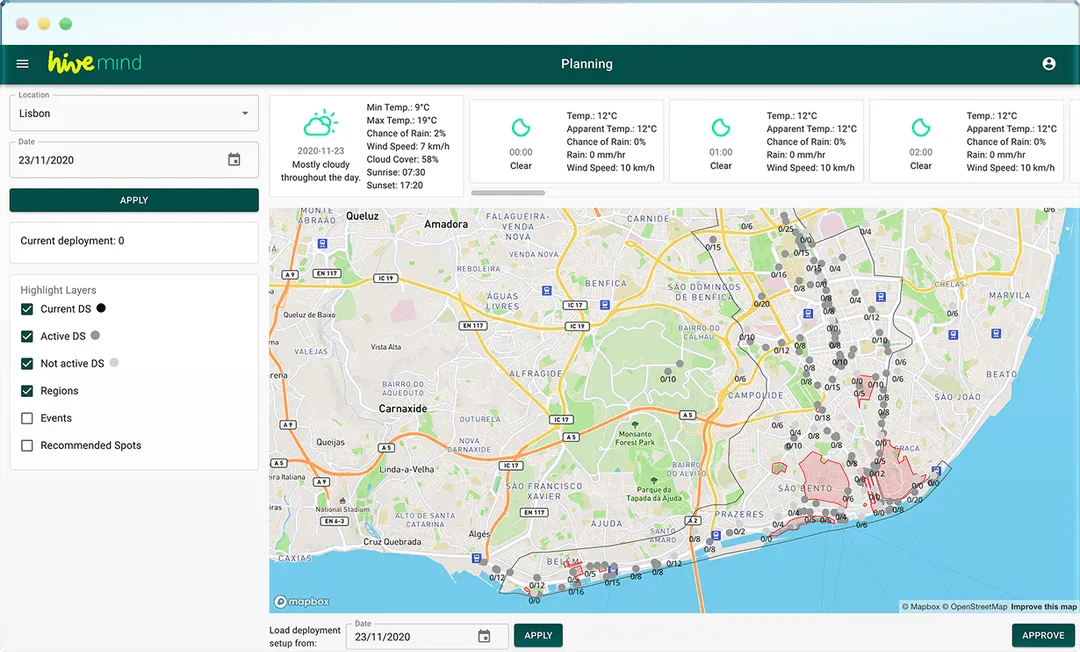The image size is (1080, 652).
Task: Click the Cloud Cover: 58% weather text
Action: [402, 159]
